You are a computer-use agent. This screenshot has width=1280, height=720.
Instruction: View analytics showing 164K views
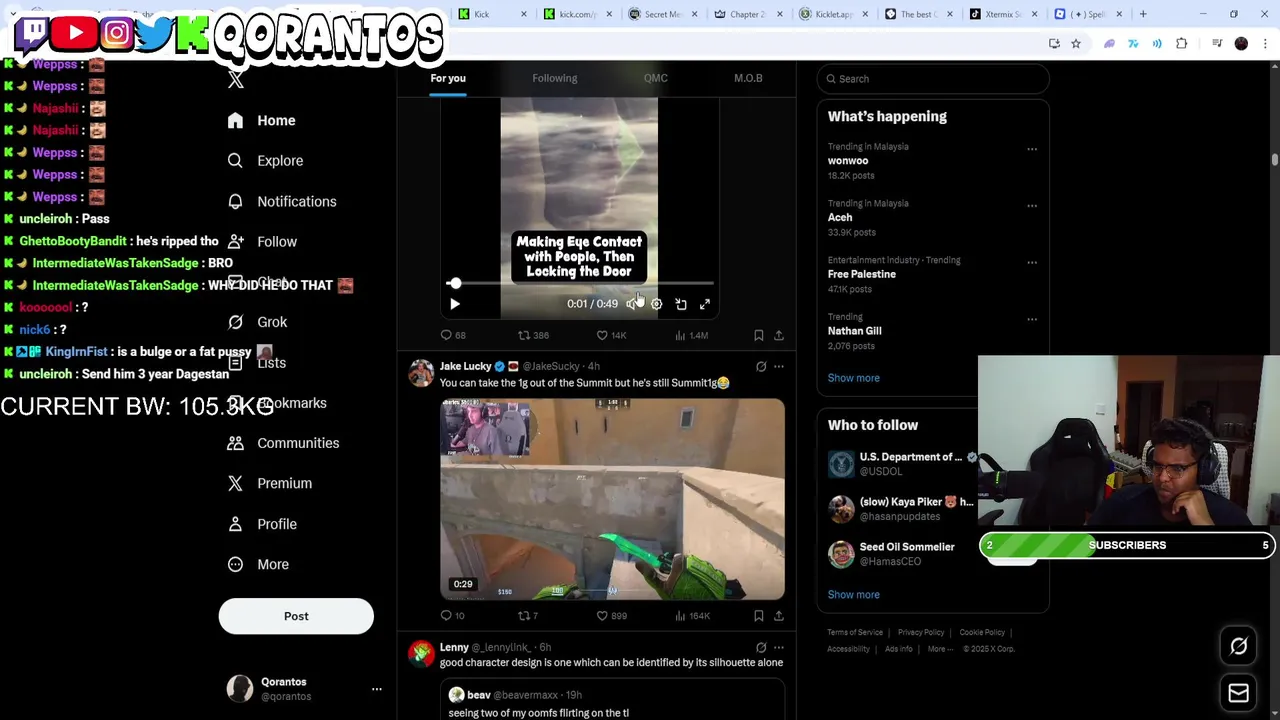tap(692, 615)
